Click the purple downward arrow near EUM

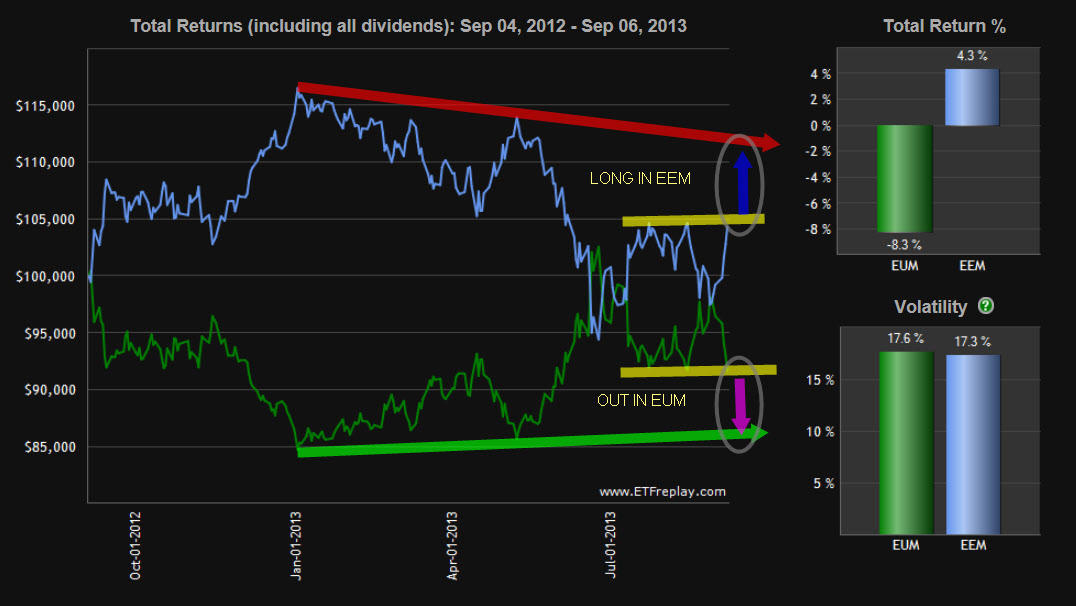pyautogui.click(x=741, y=405)
